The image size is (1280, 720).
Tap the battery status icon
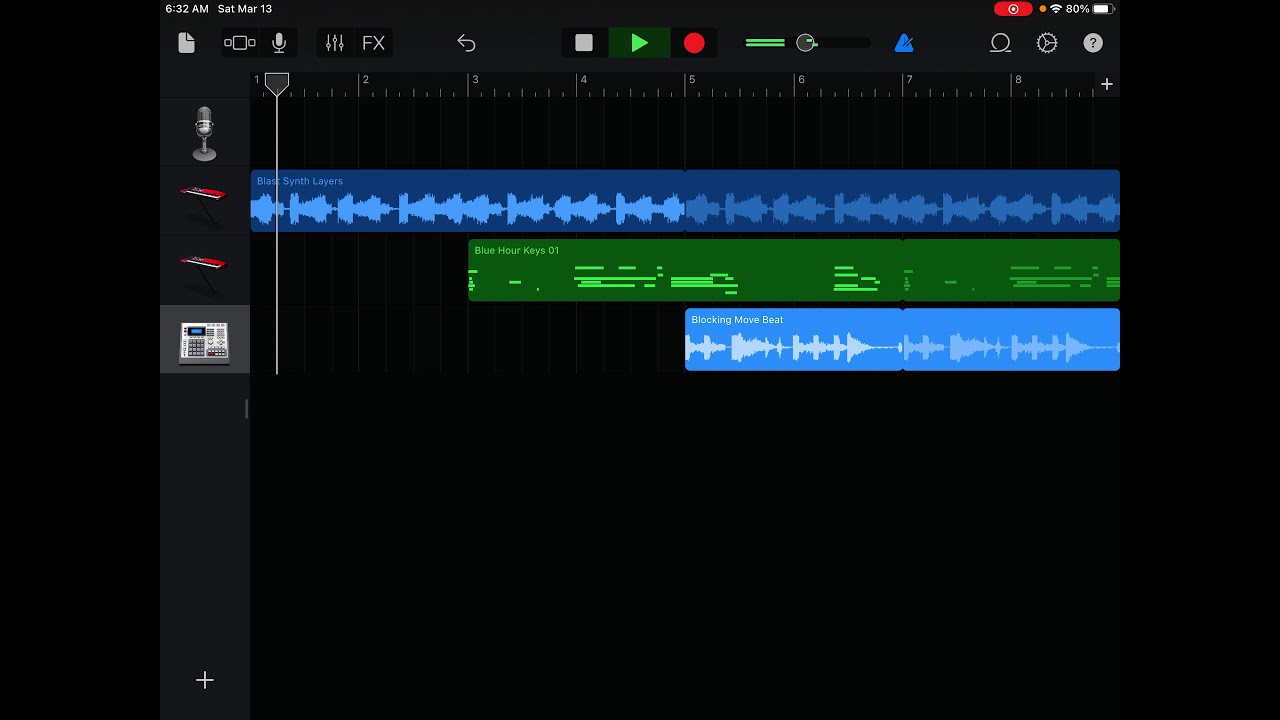1103,9
